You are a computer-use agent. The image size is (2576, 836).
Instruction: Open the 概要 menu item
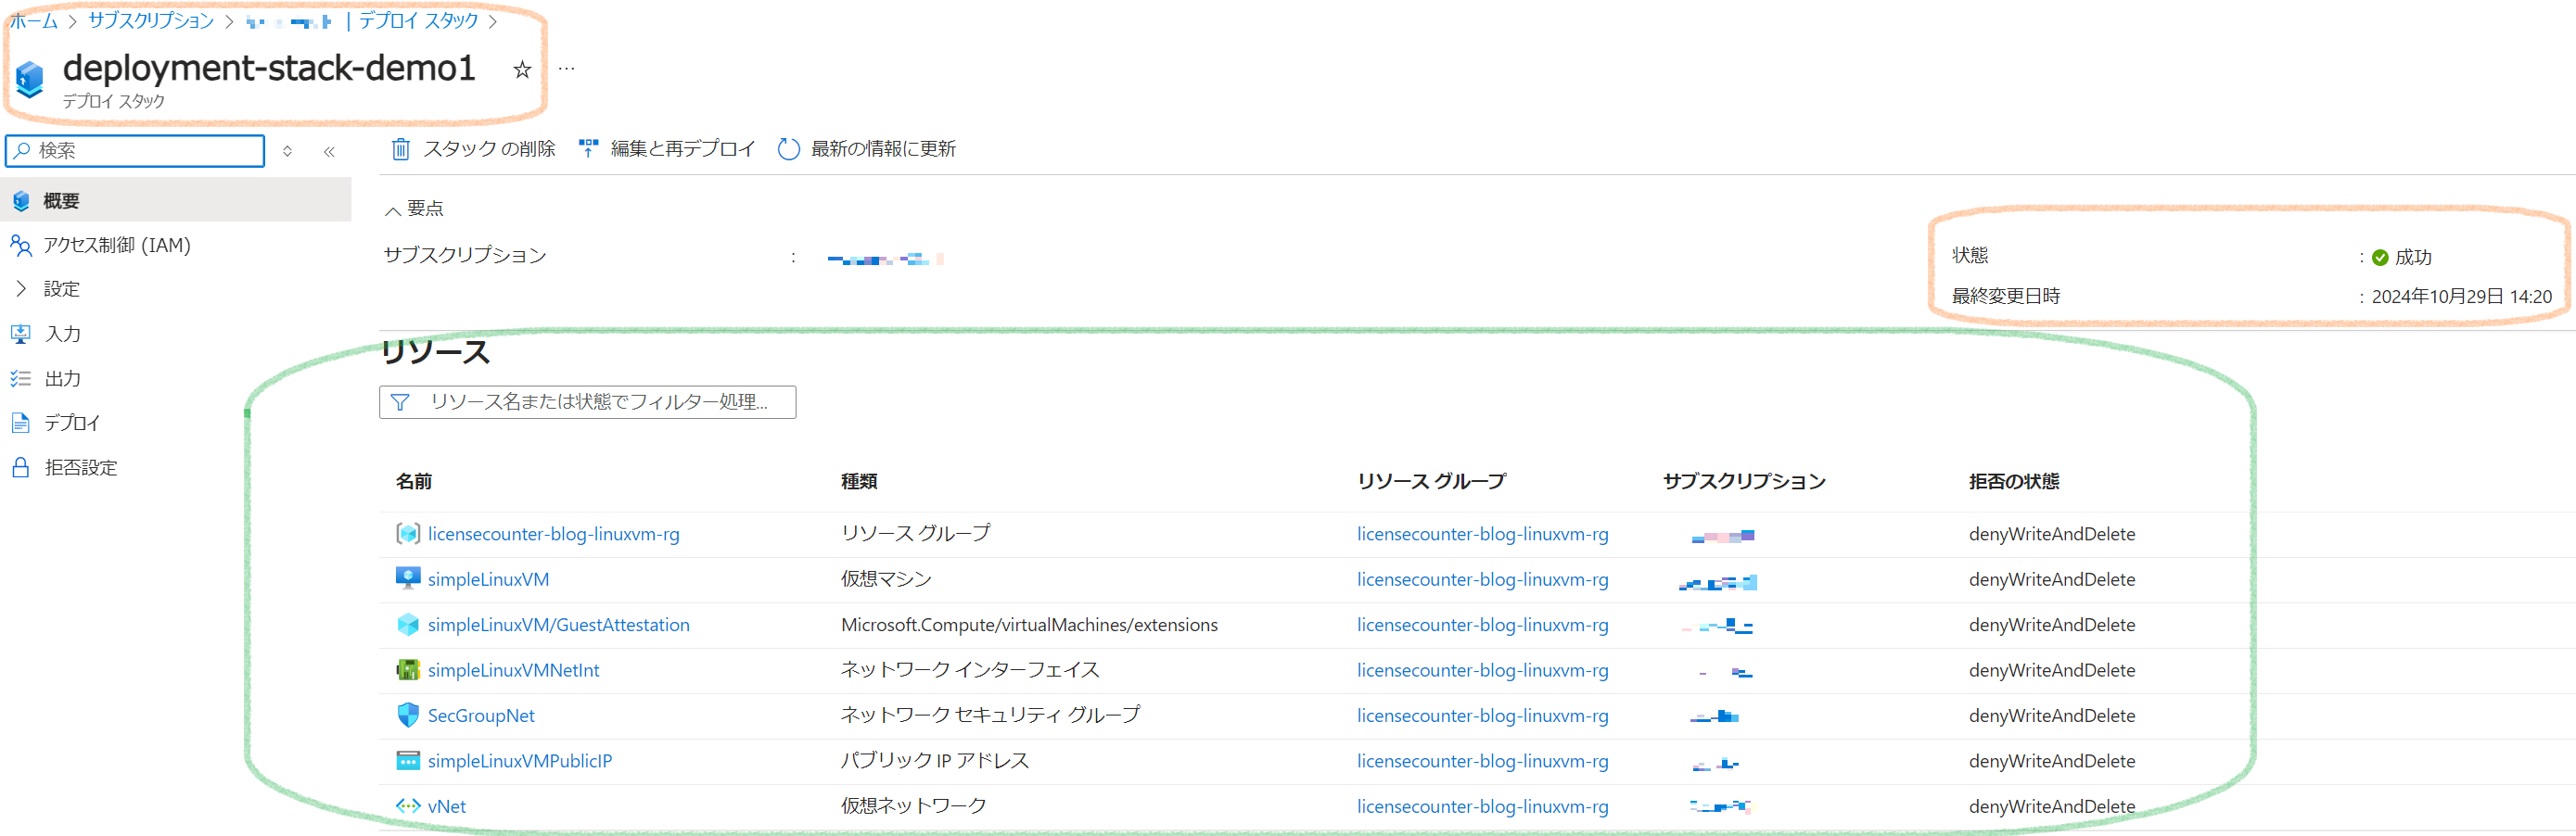pyautogui.click(x=176, y=200)
